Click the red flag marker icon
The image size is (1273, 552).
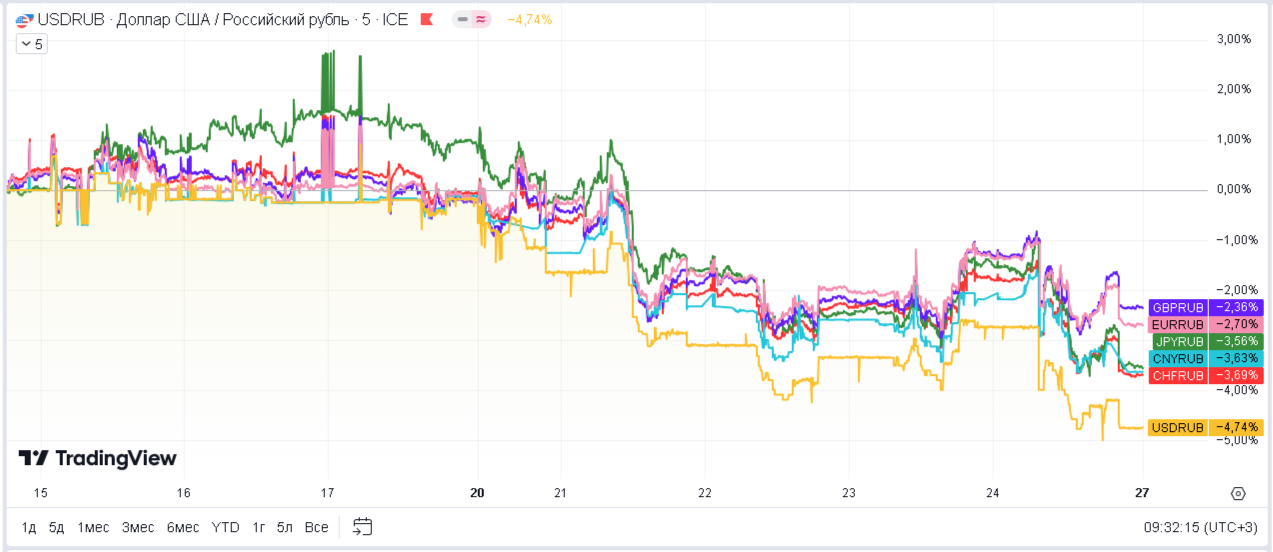[427, 19]
